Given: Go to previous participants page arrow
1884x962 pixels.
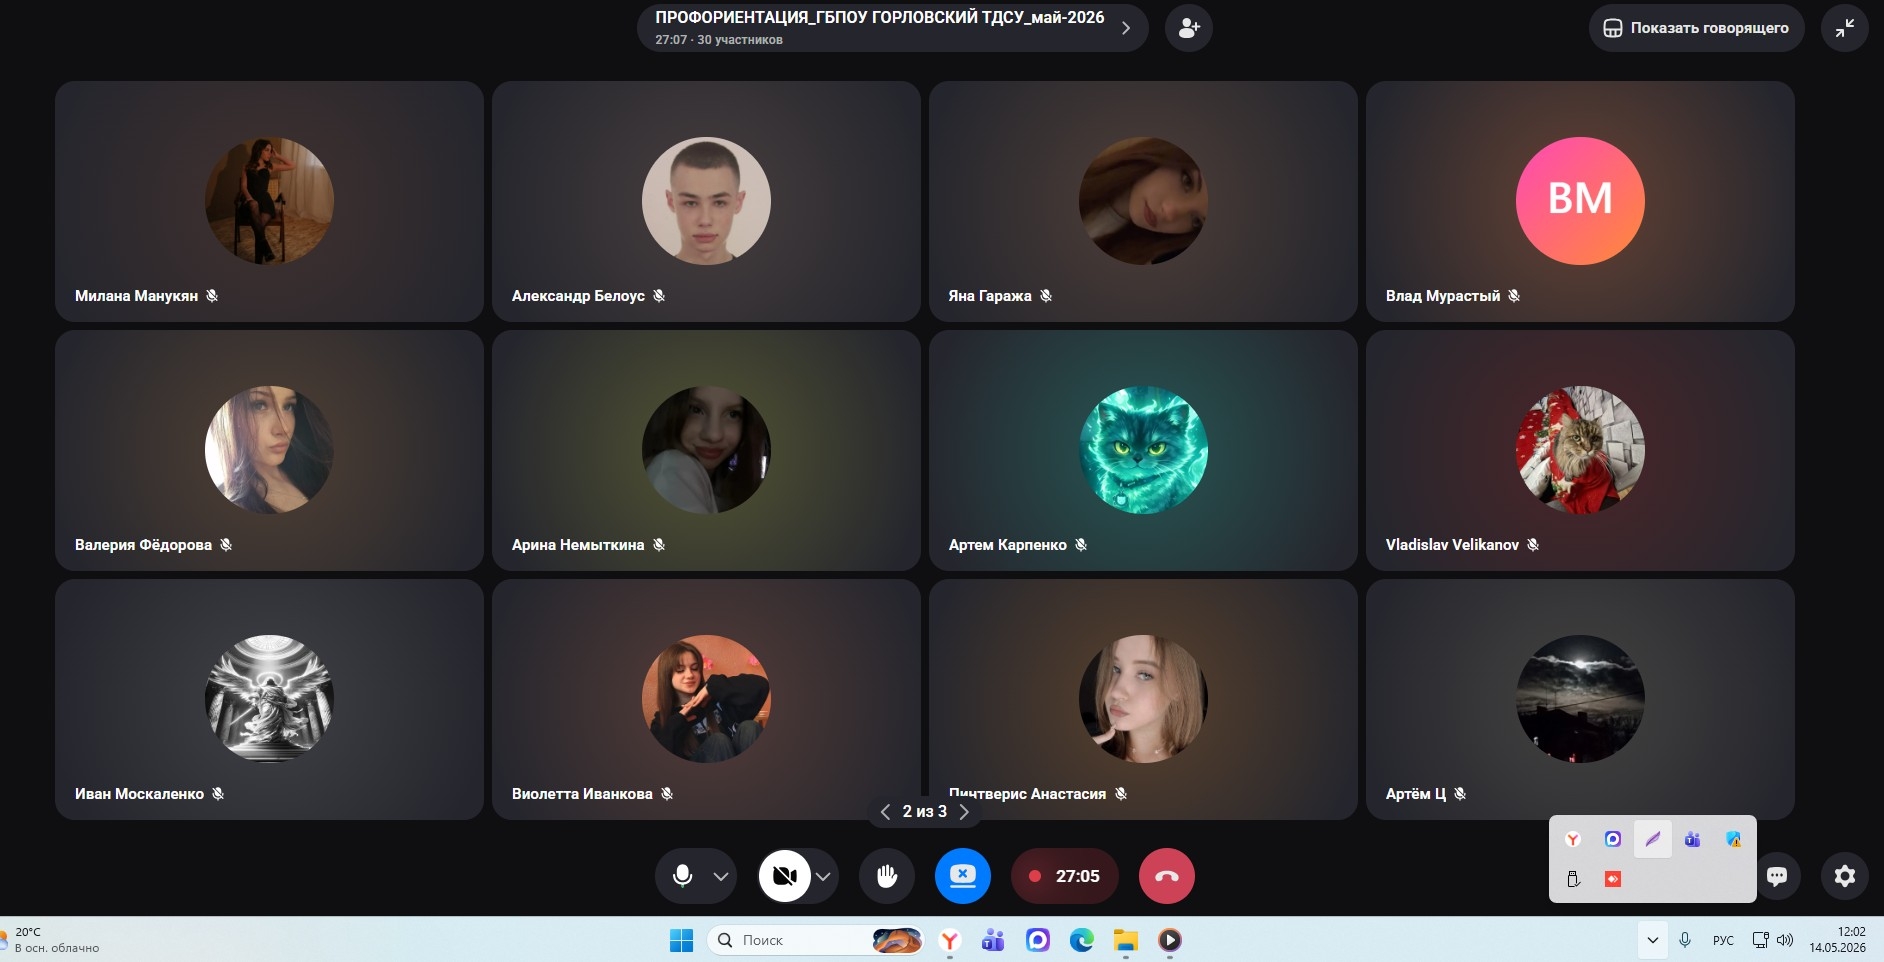Looking at the screenshot, I should pos(885,812).
